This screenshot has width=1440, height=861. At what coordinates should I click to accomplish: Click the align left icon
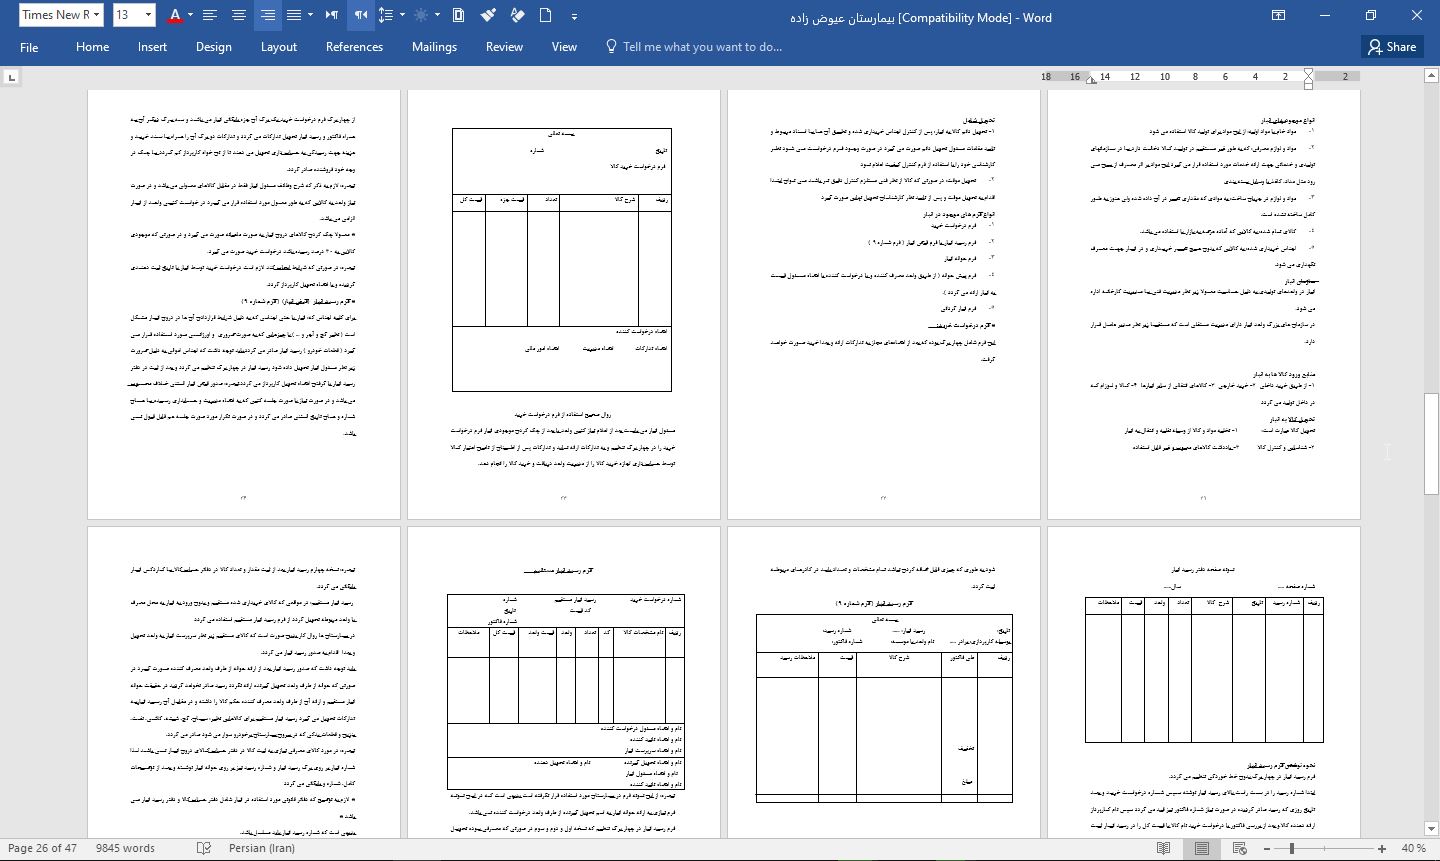pyautogui.click(x=210, y=15)
